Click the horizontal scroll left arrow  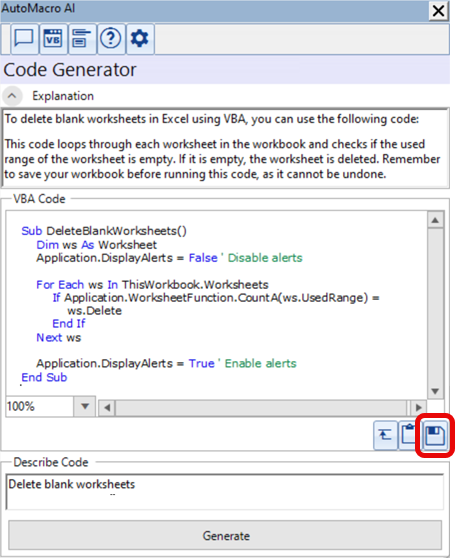pos(107,407)
